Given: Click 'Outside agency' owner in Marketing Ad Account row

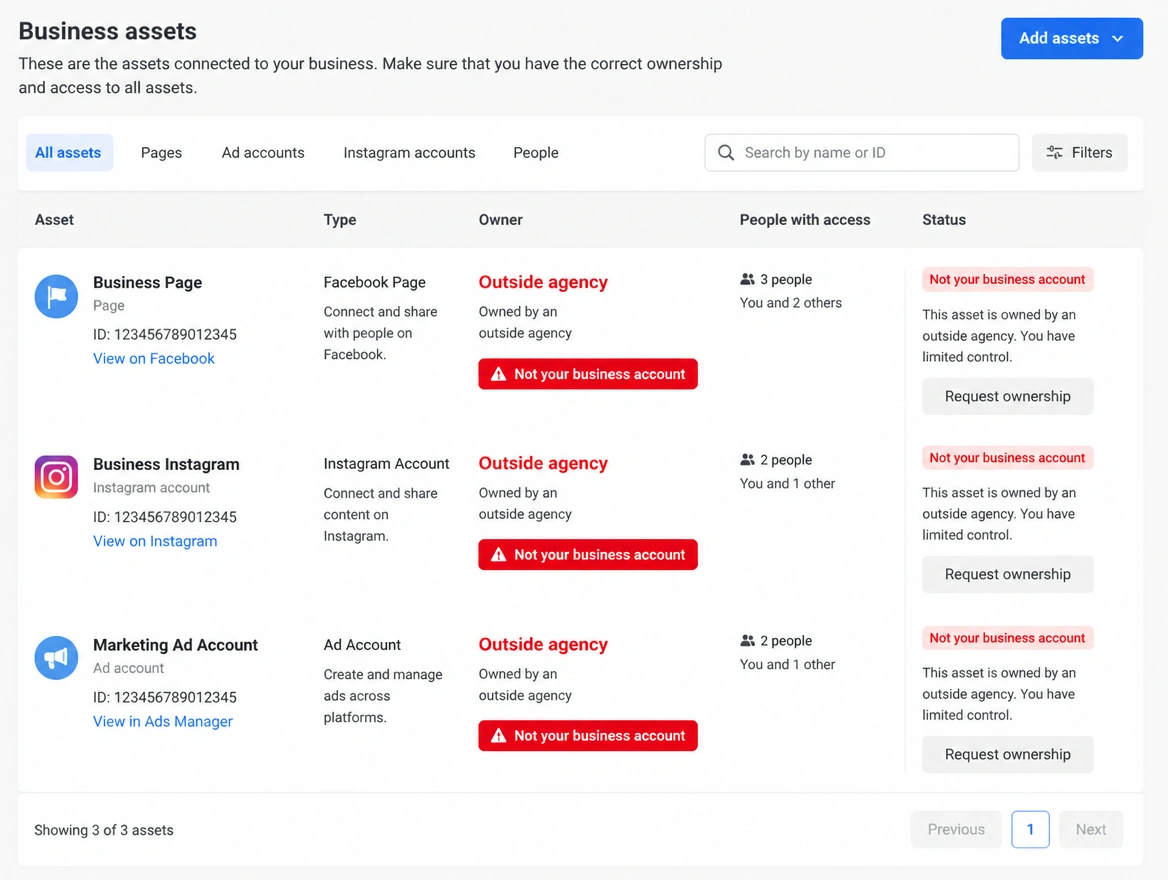Looking at the screenshot, I should (x=543, y=644).
